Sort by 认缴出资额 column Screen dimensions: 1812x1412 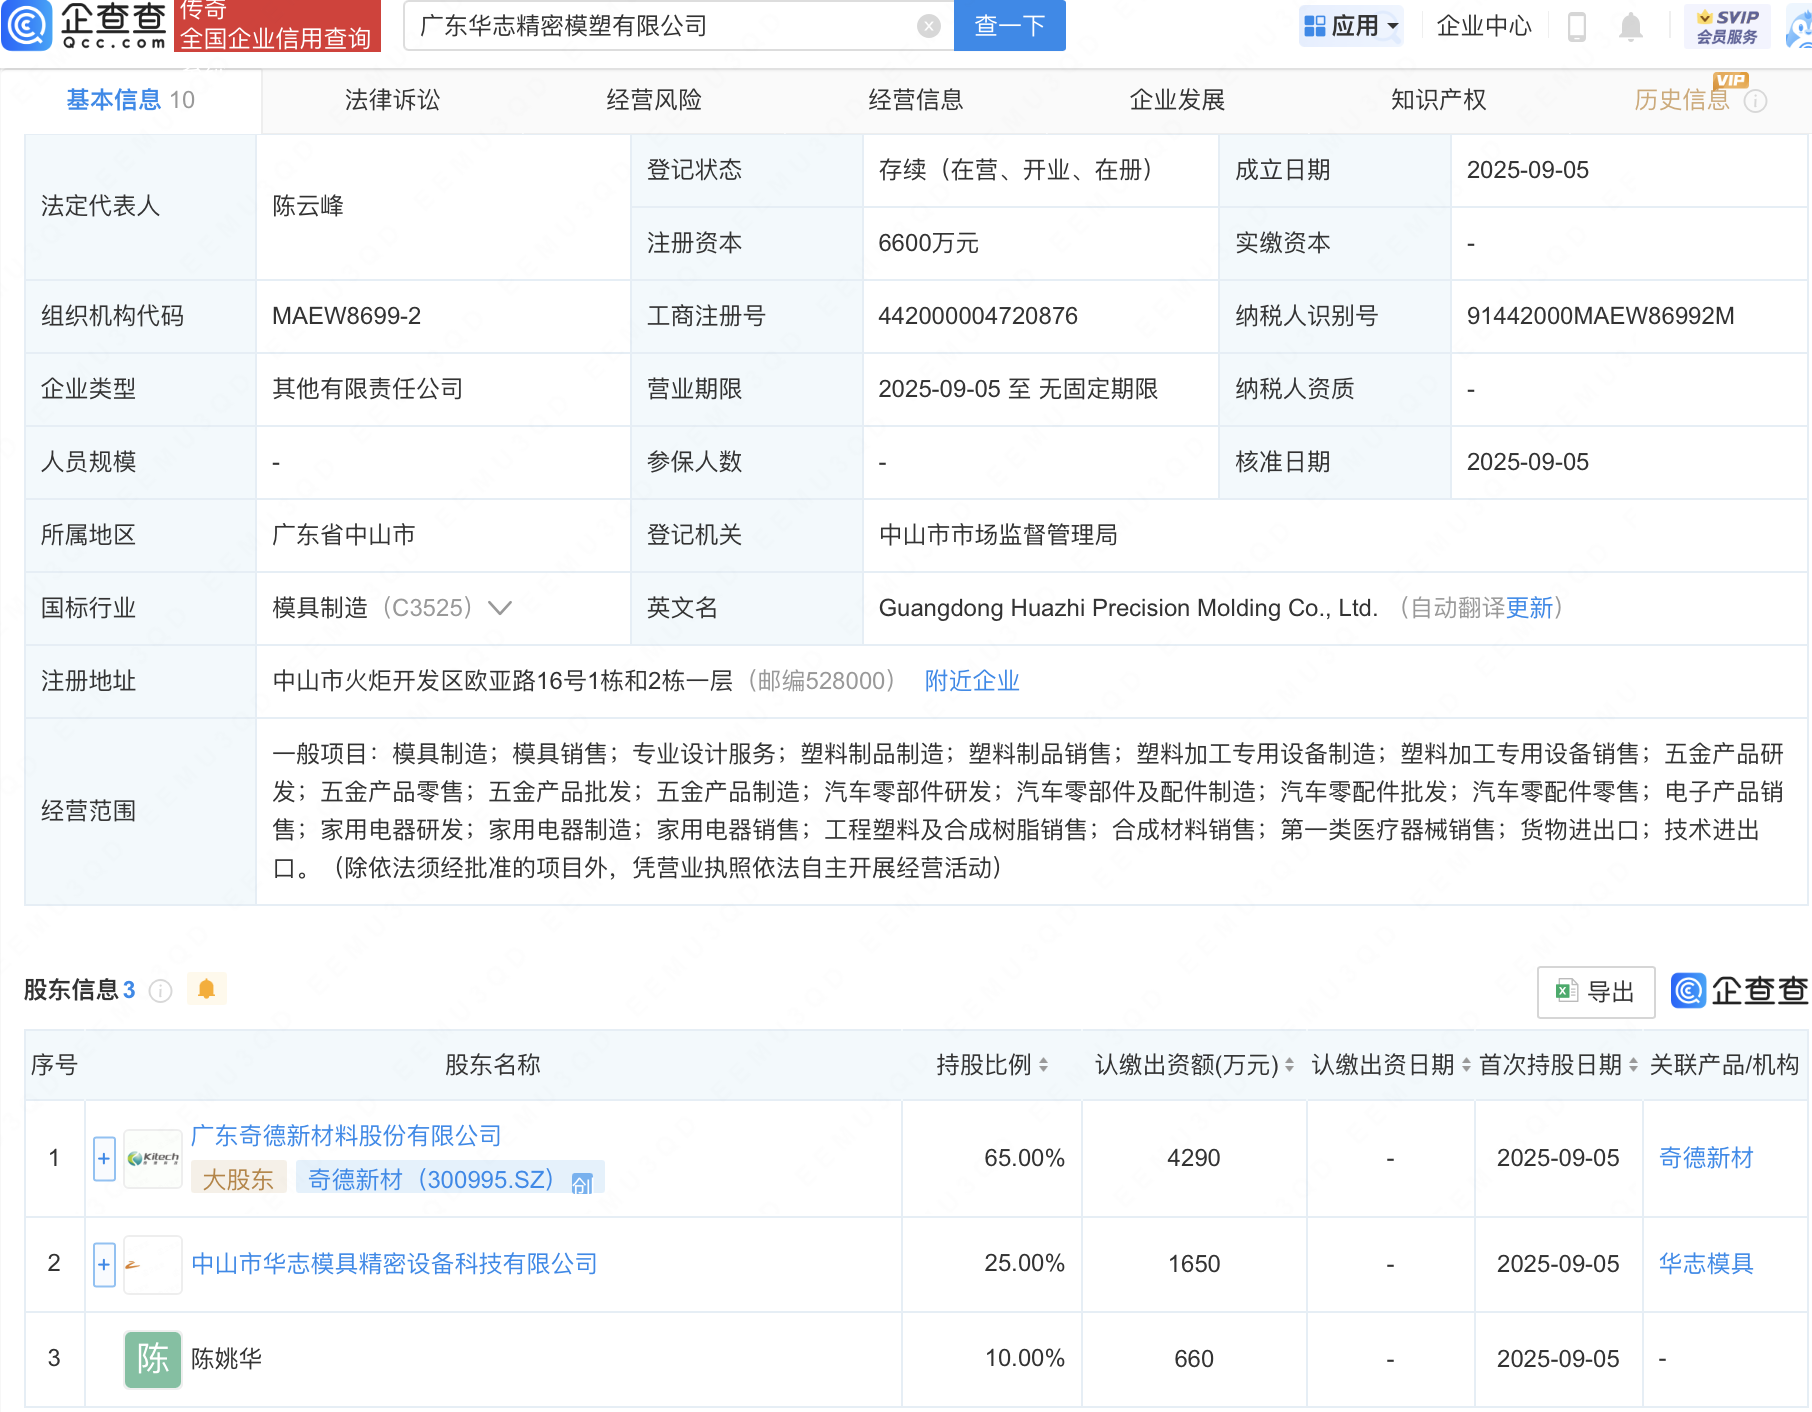1289,1065
